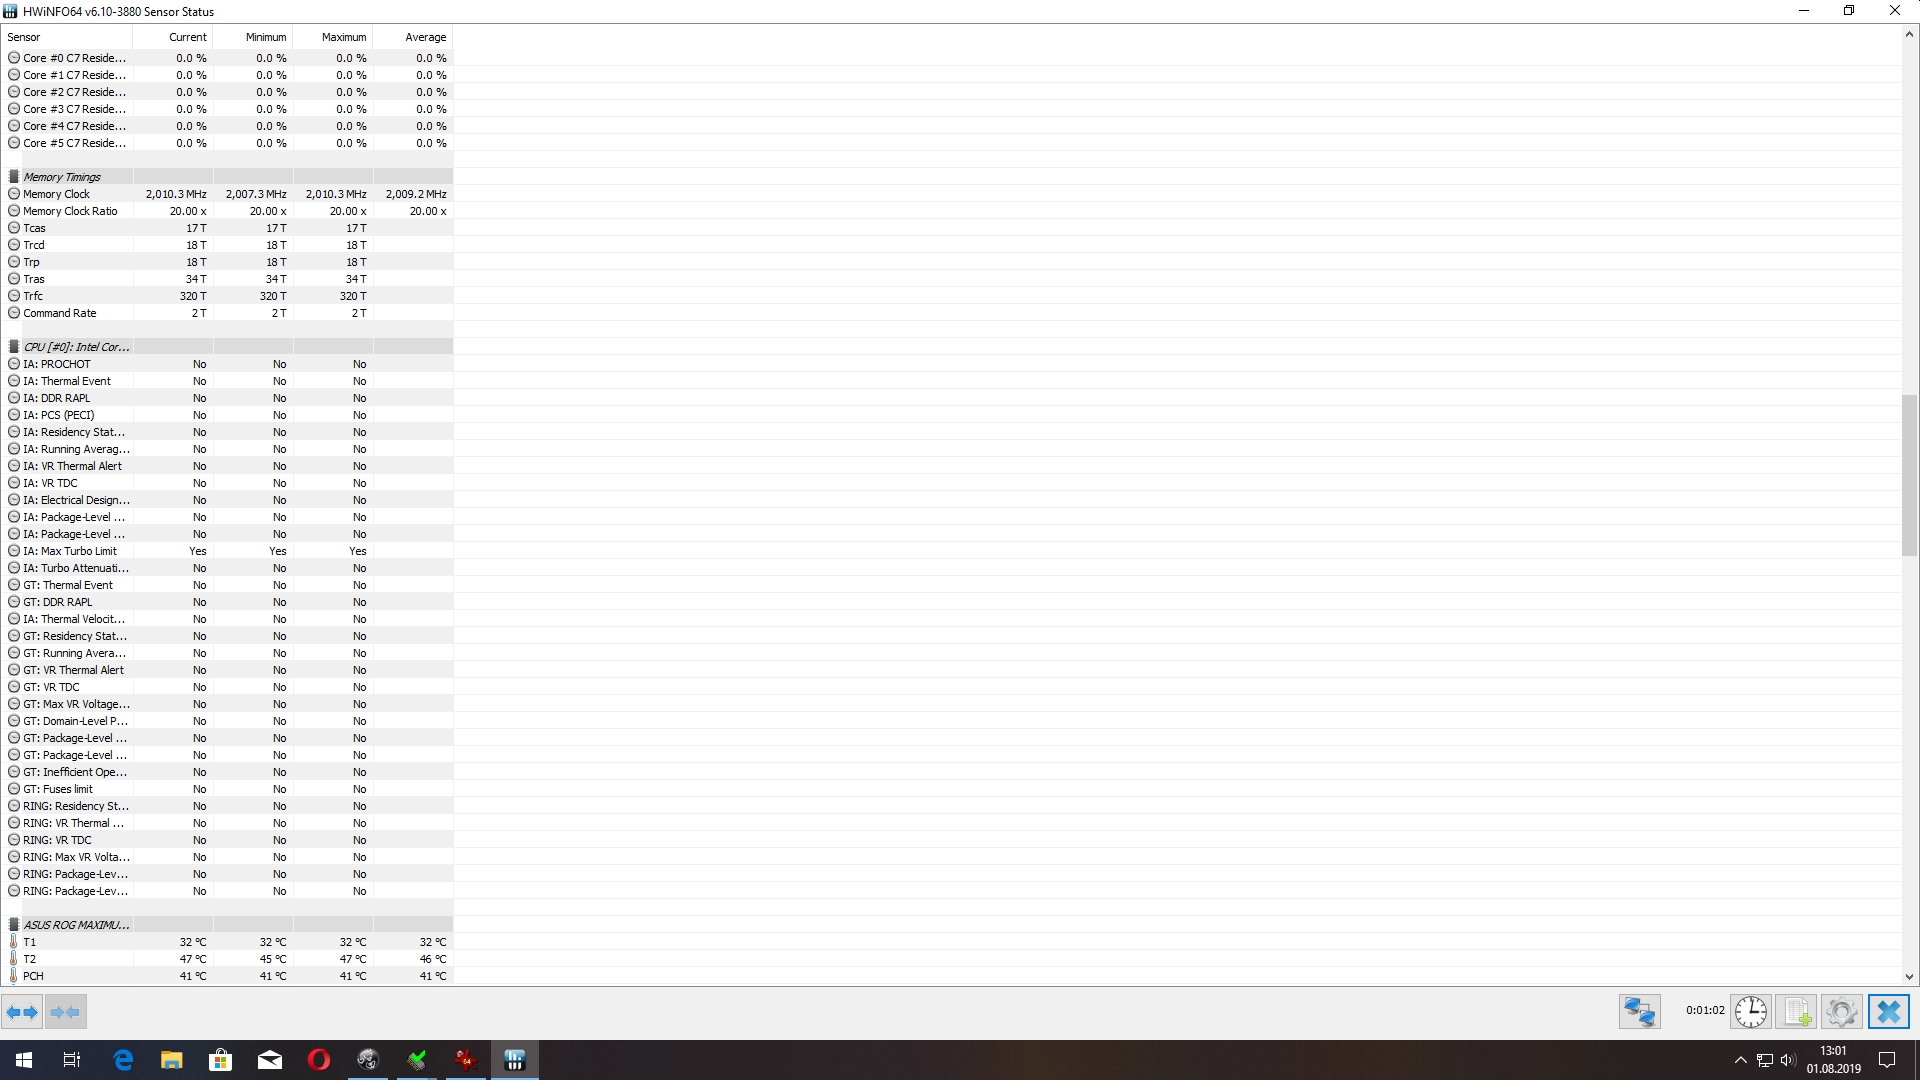The image size is (1920, 1080).
Task: Click the Maximum column header
Action: click(x=333, y=37)
